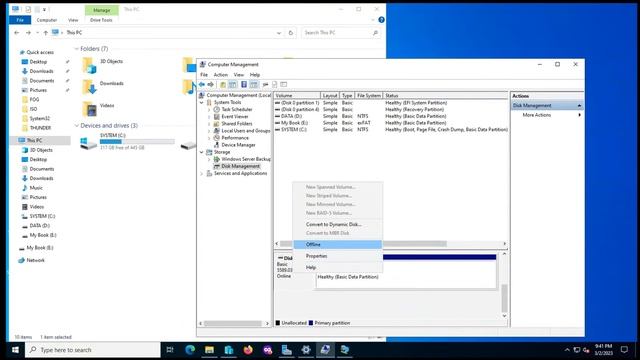
Task: Select the My Book (E:) row in volume list
Action: tap(391, 123)
